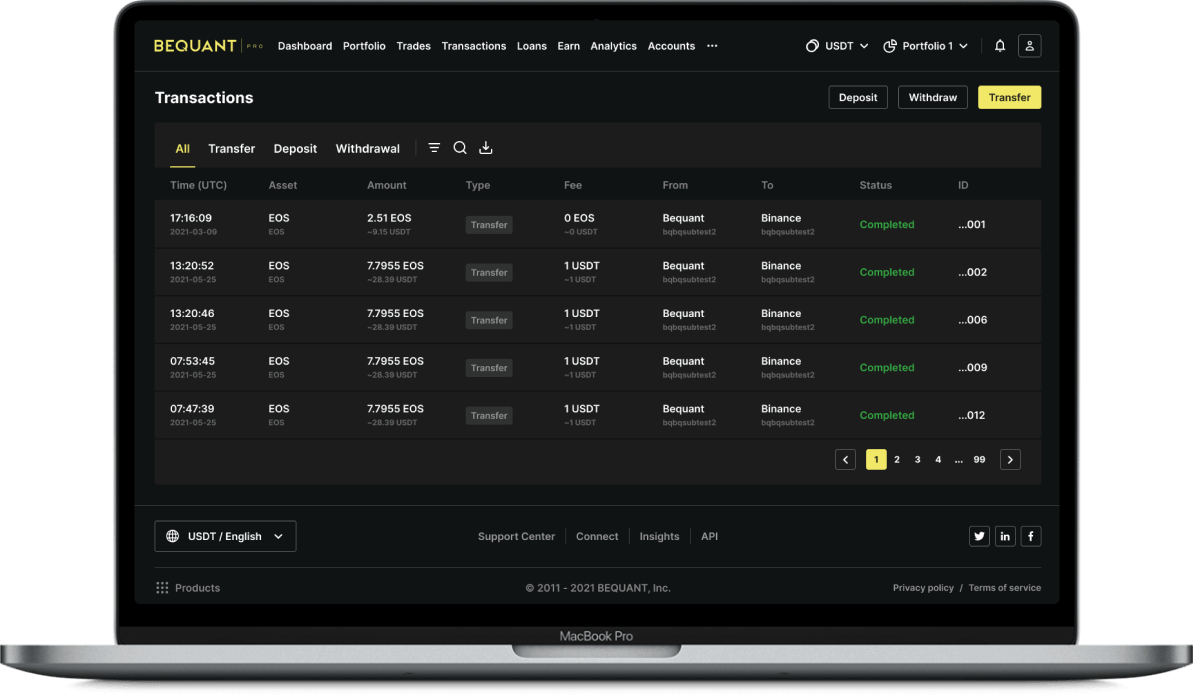Open the USDT / English language dropdown

(225, 537)
